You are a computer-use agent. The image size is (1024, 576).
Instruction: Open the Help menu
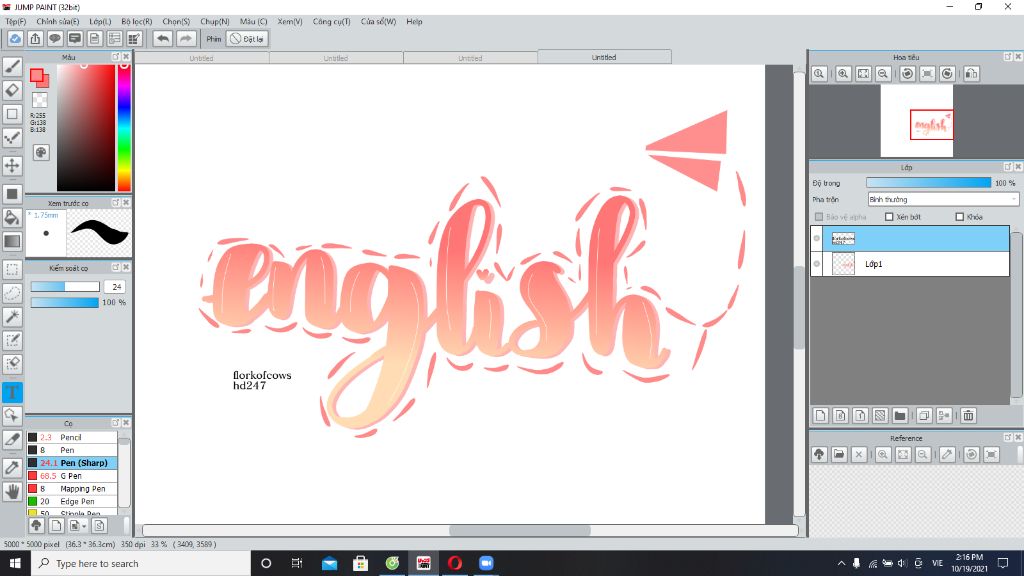point(414,22)
